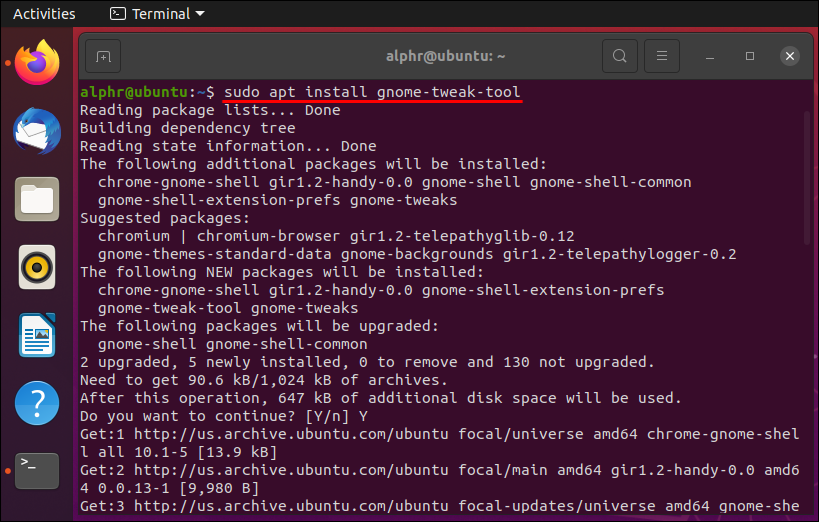Open Firefox from the dock

(x=37, y=62)
